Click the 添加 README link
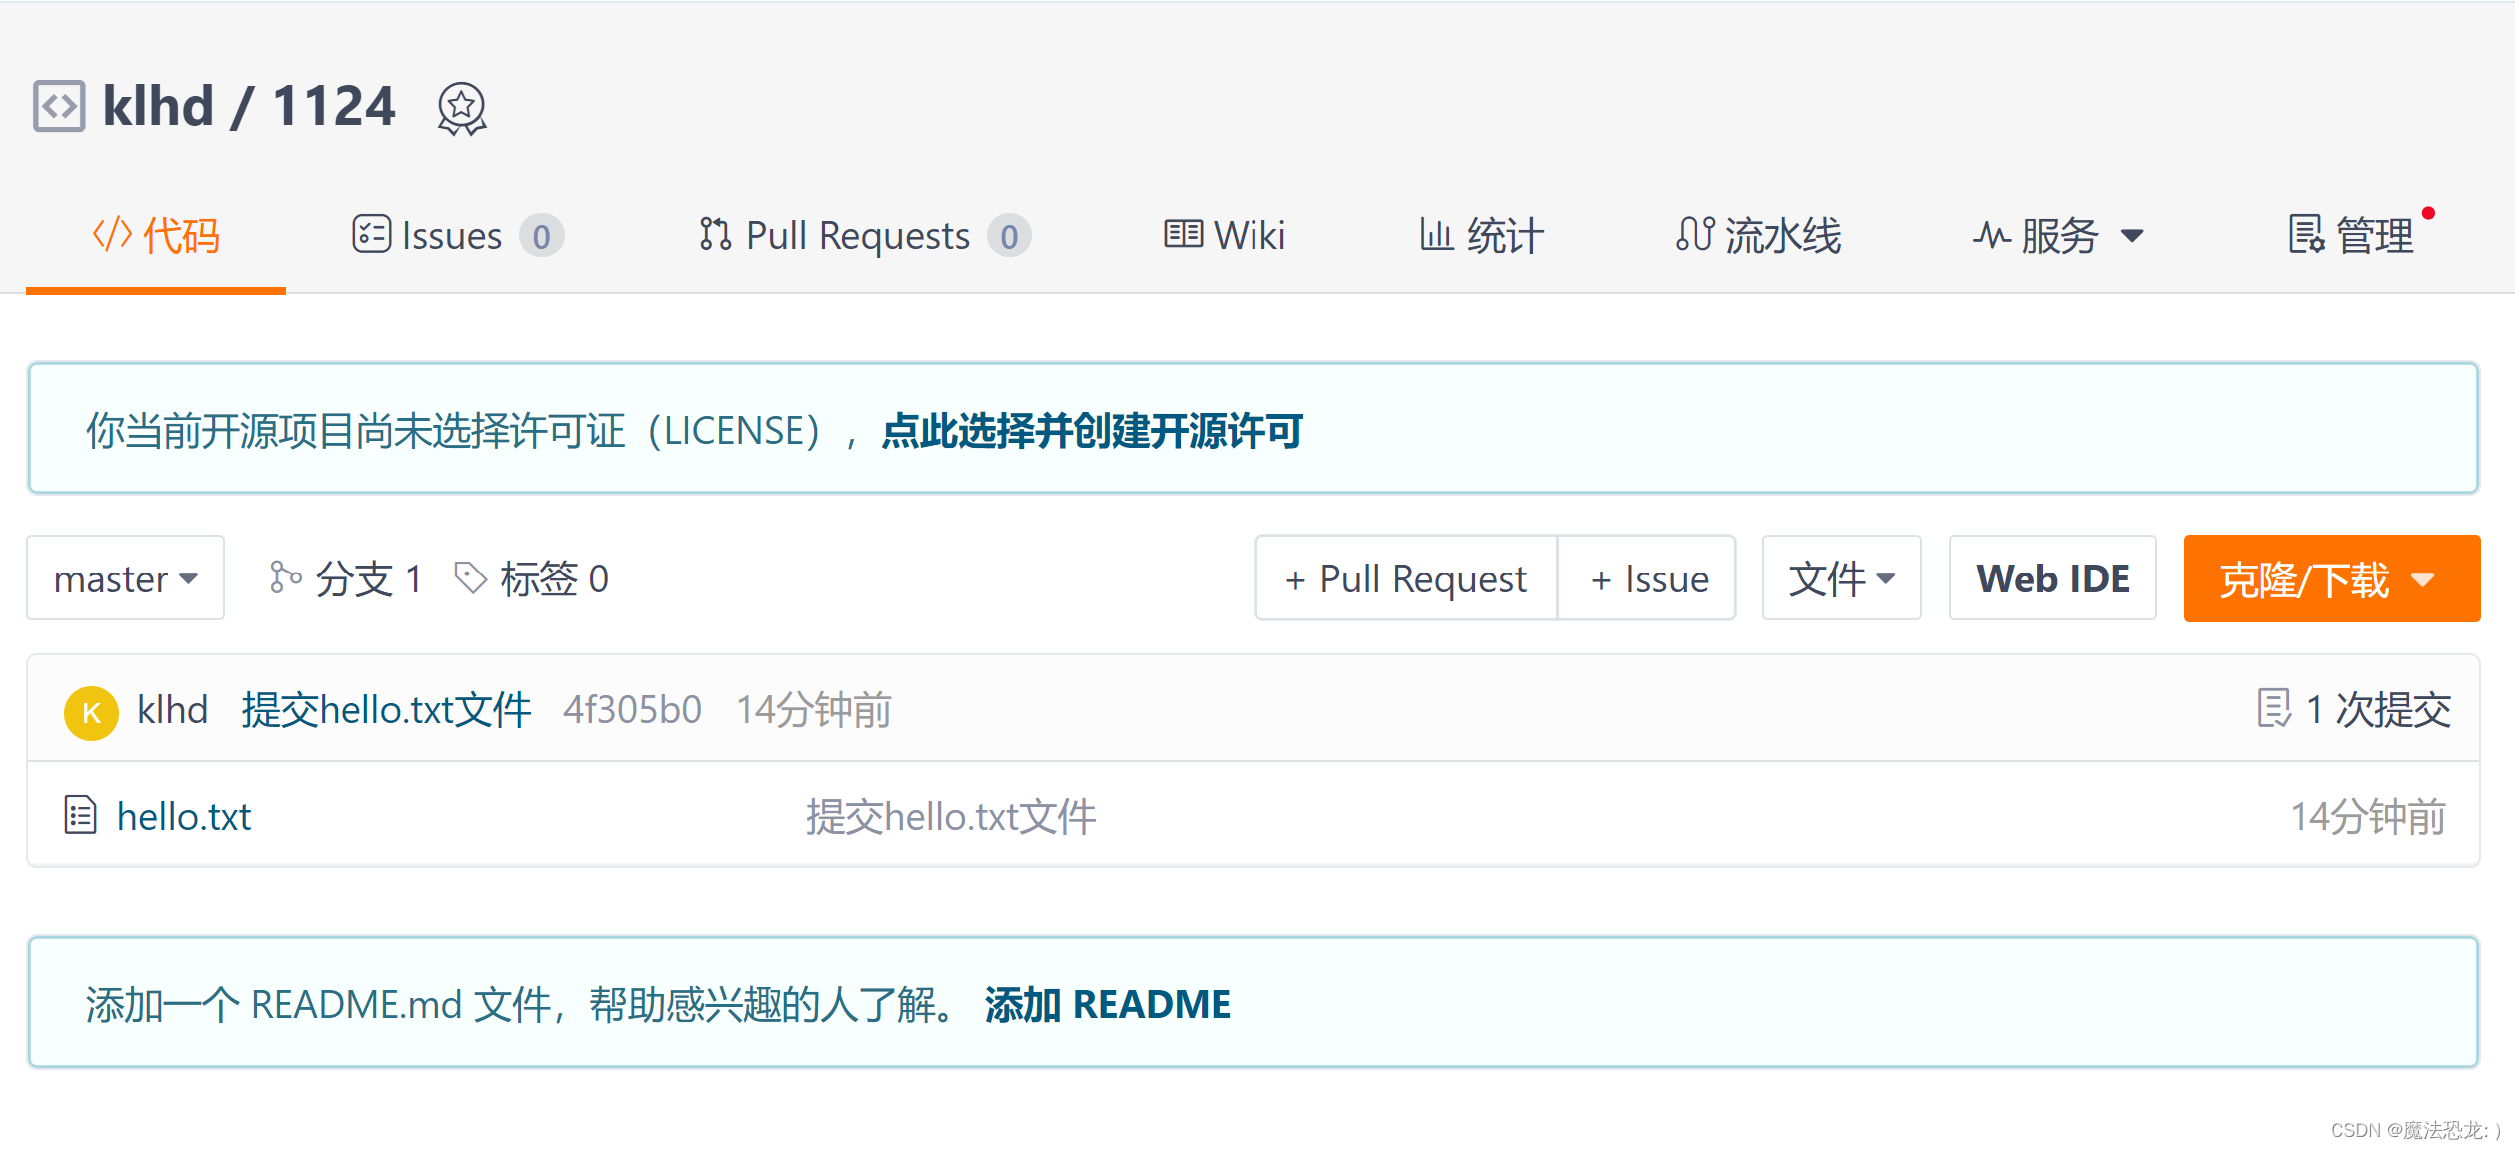Screen dimensions: 2515x1150 [1107, 1004]
